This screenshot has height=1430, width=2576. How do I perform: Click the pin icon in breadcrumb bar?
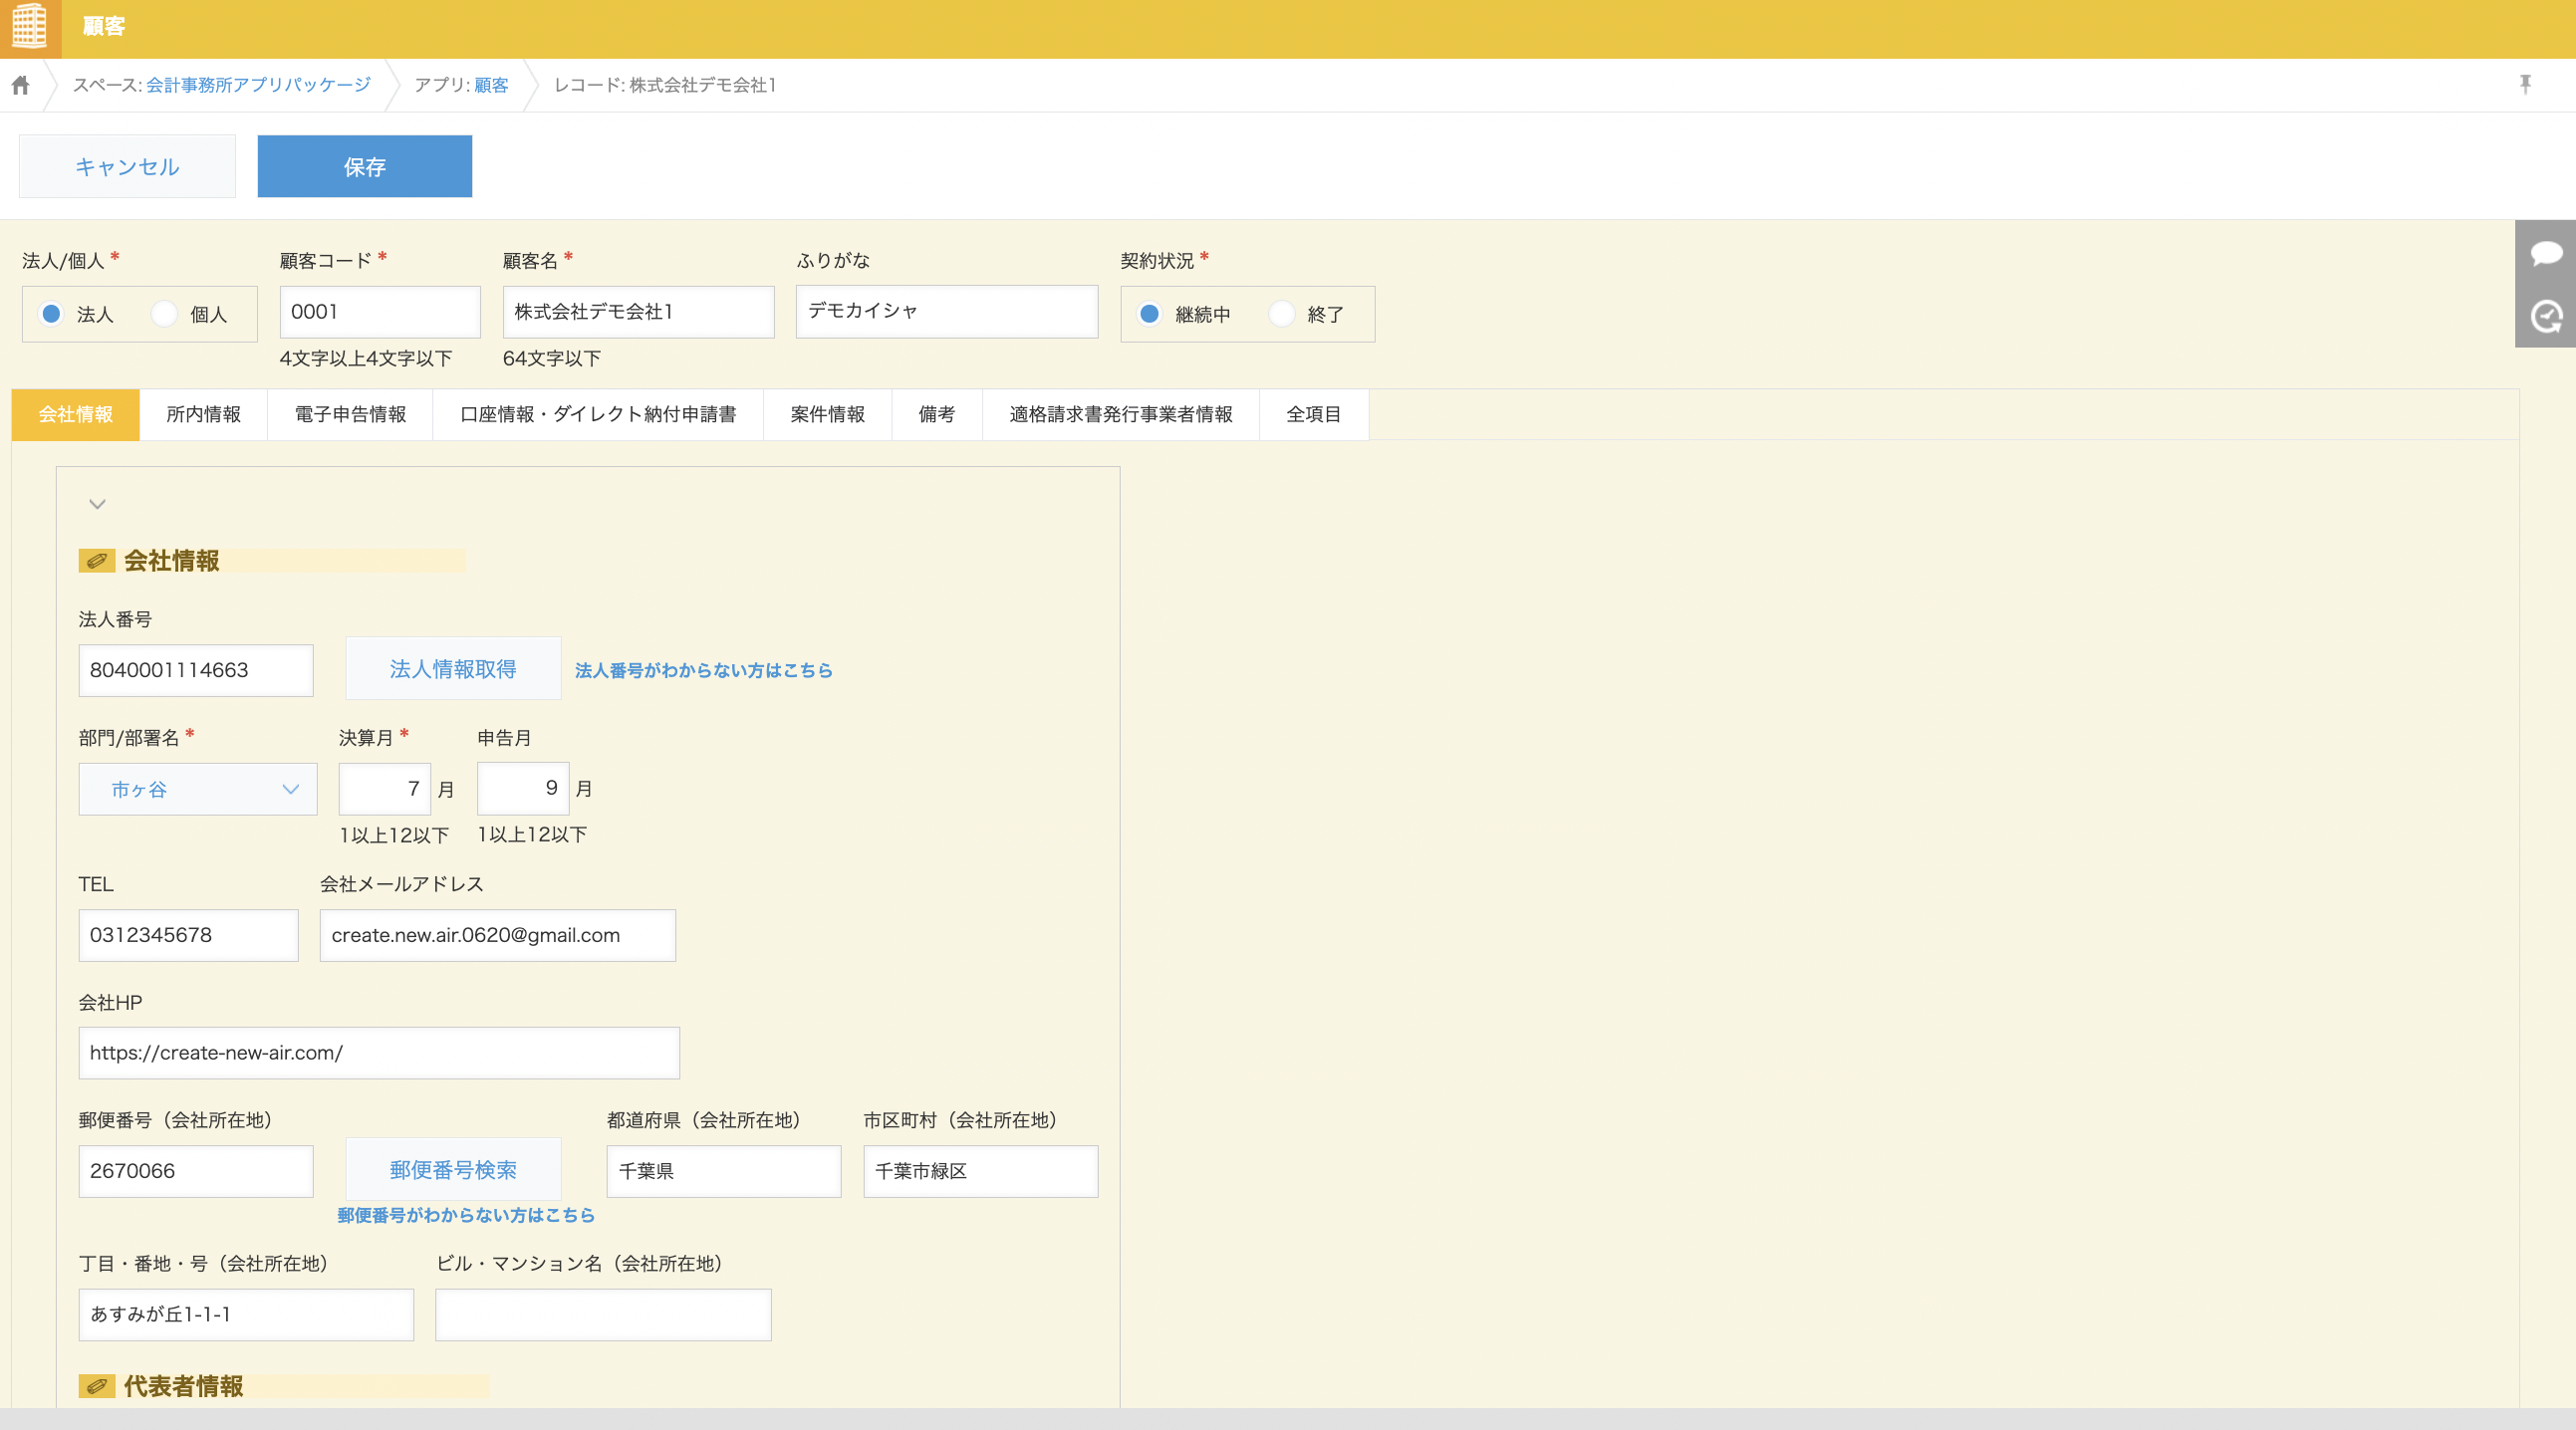tap(2525, 85)
